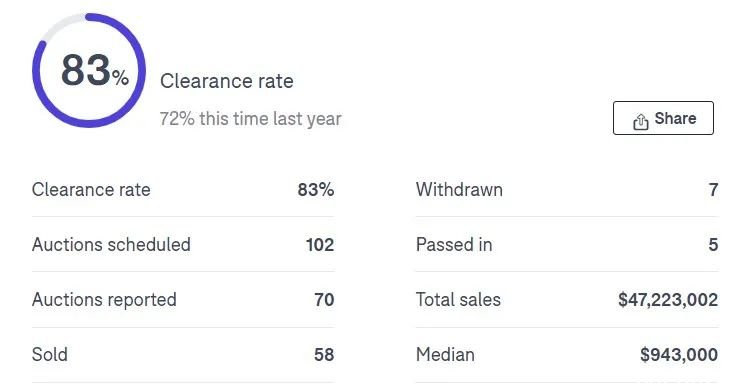Click the large 83% figure in circle
The image size is (747, 391).
pos(95,70)
